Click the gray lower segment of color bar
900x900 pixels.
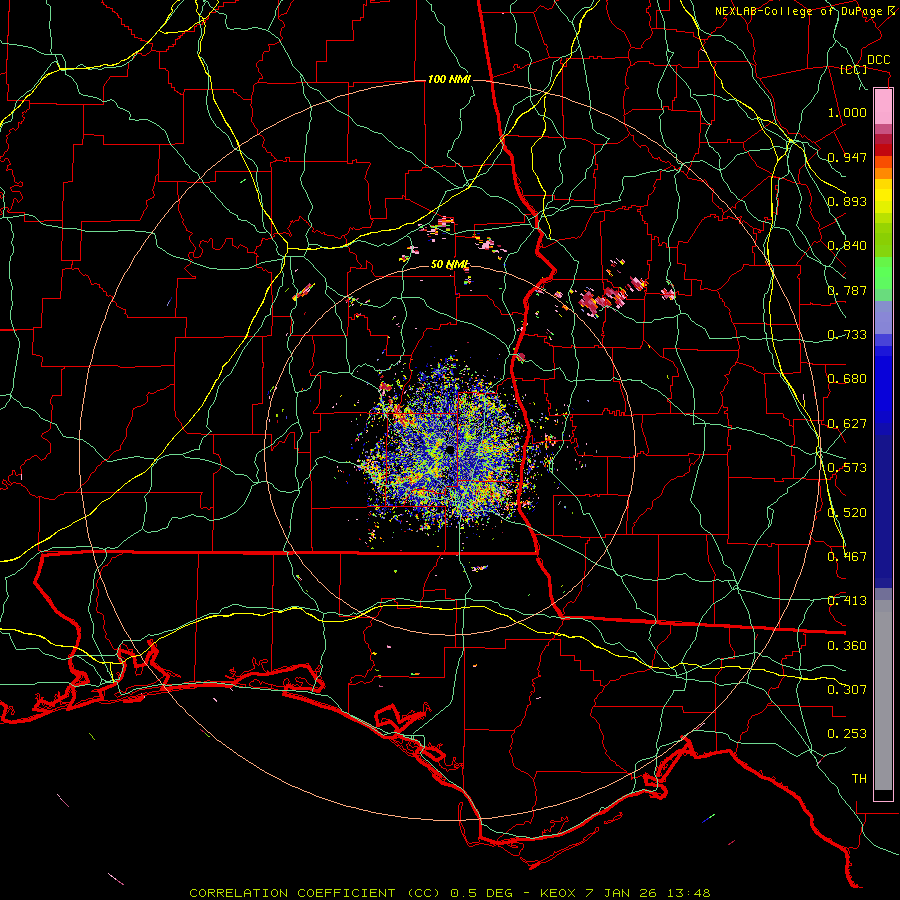pyautogui.click(x=883, y=695)
